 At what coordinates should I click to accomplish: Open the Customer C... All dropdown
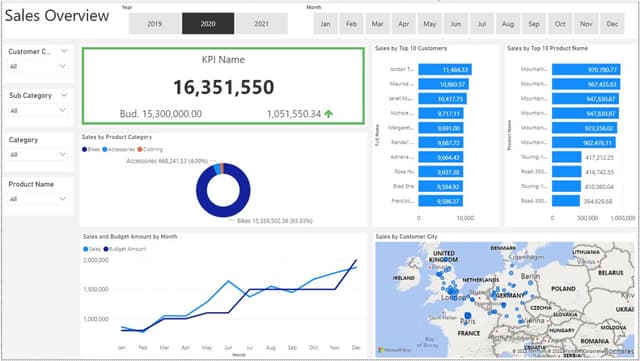(x=38, y=66)
